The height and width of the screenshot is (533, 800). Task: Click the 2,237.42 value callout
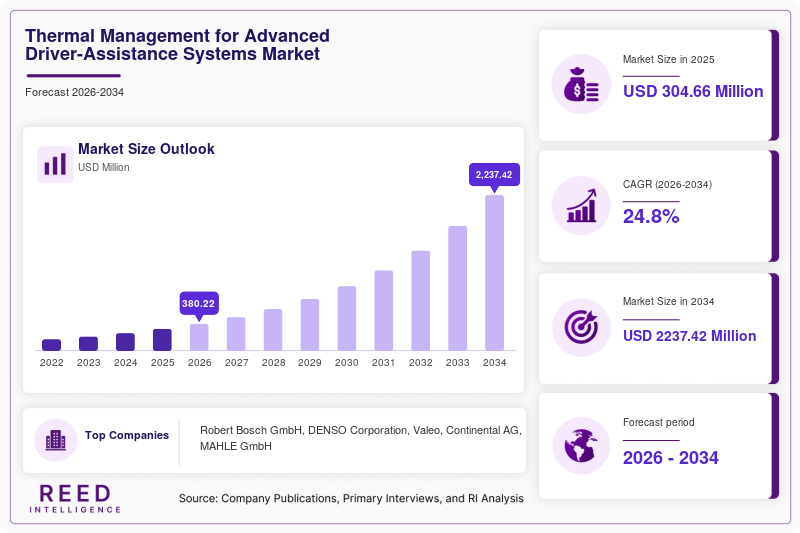click(494, 175)
